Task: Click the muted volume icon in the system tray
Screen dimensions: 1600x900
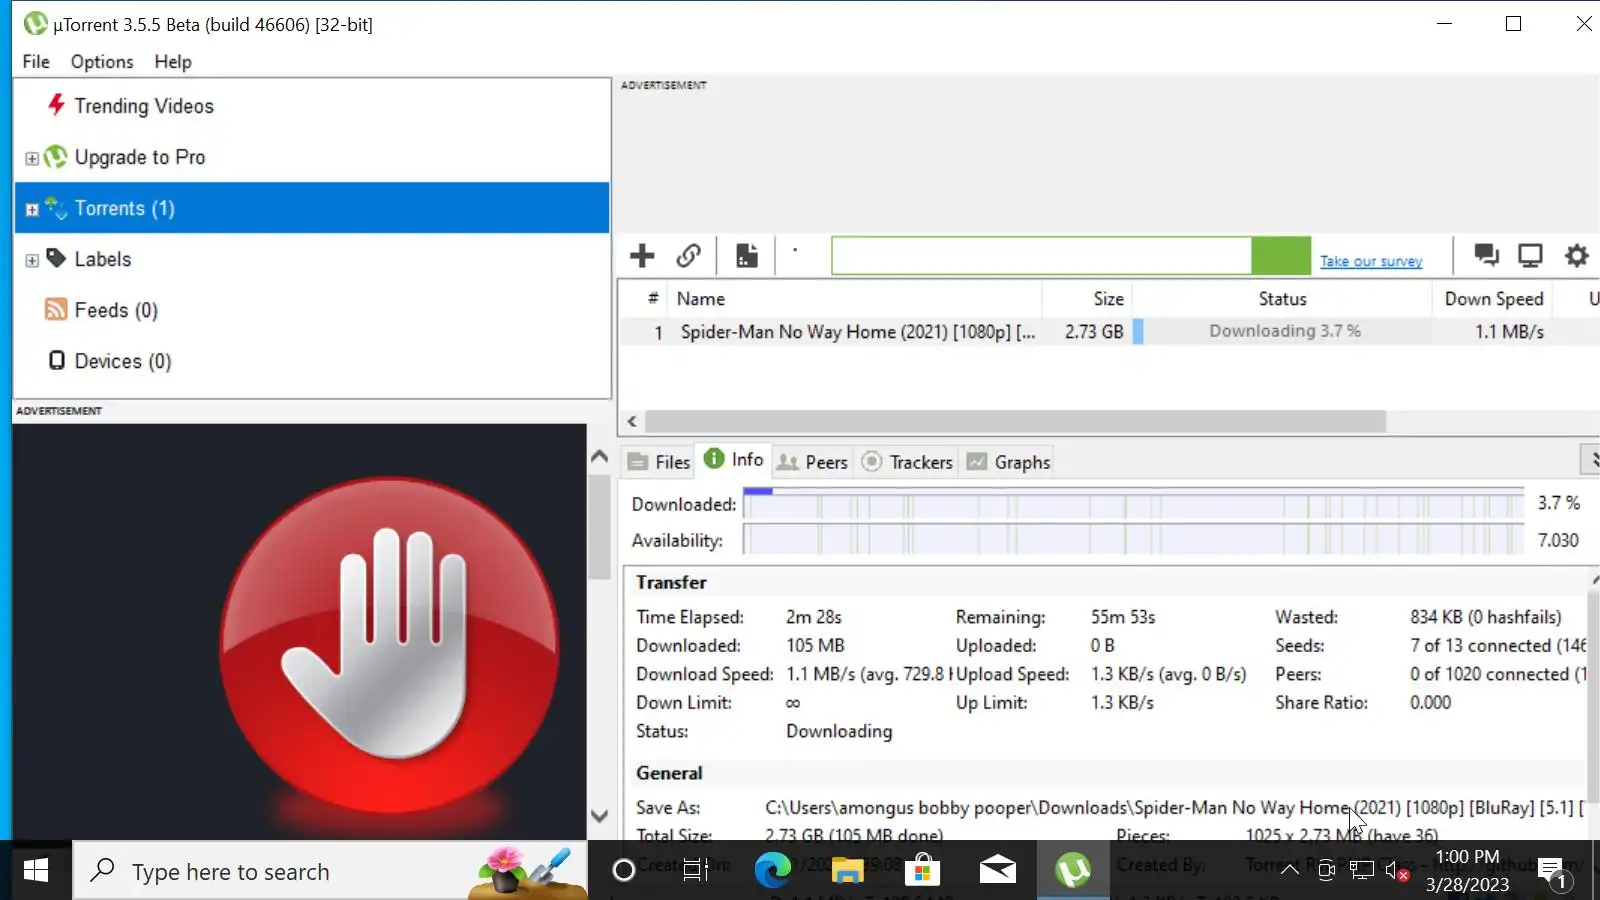Action: coord(1396,871)
